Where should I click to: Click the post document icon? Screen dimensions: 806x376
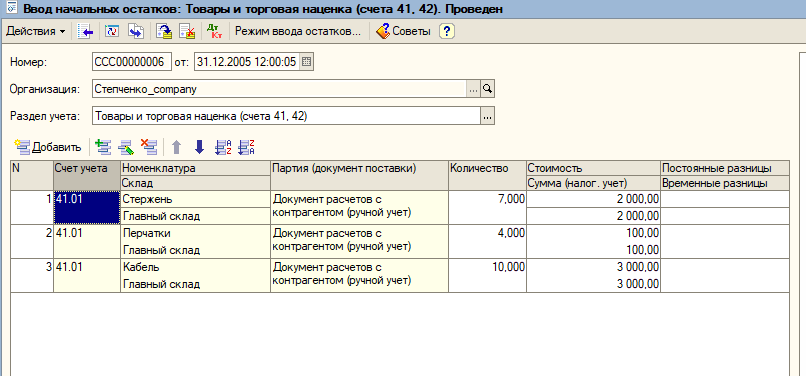(164, 31)
